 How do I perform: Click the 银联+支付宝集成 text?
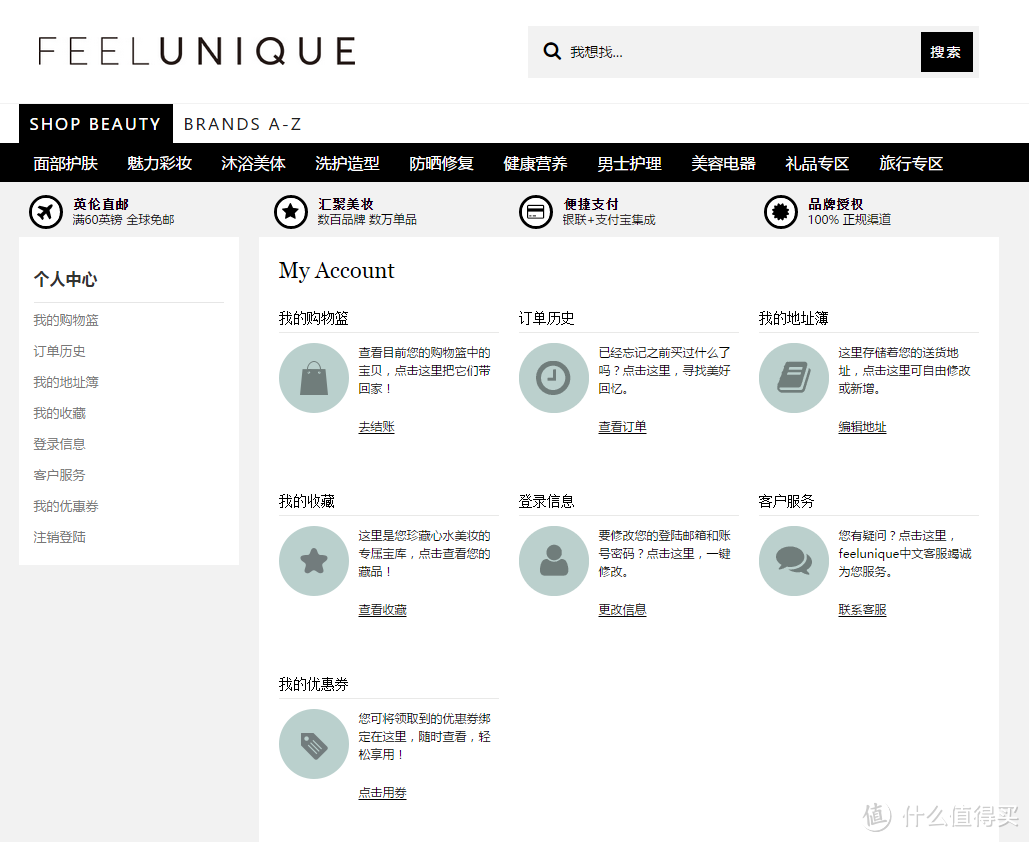609,220
